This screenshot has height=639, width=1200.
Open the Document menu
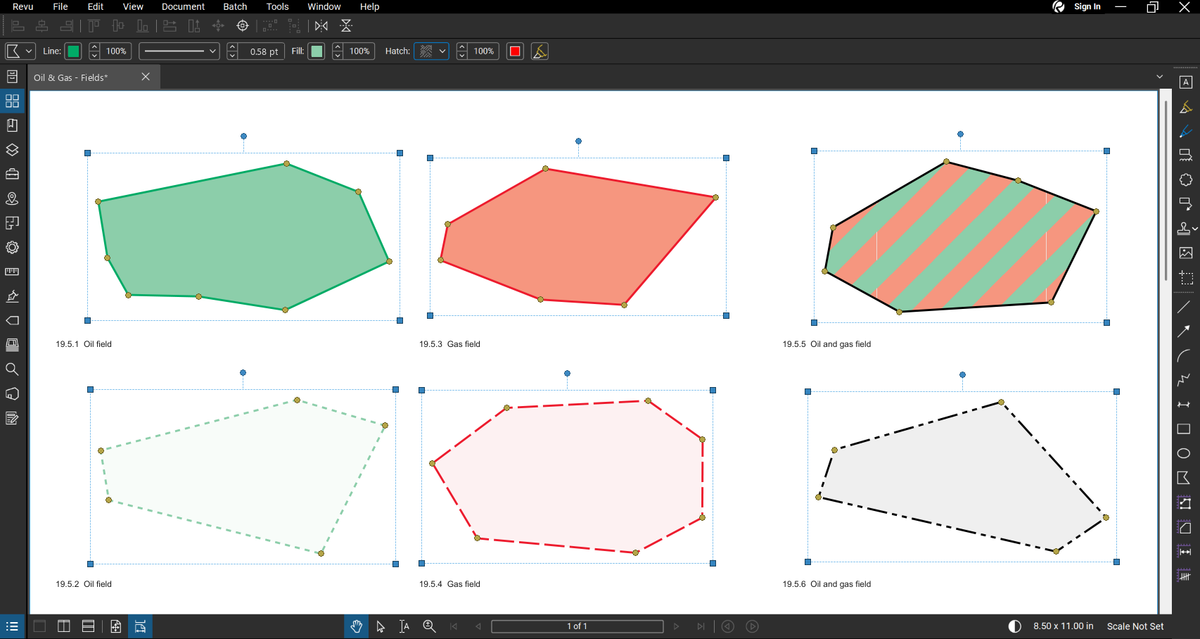coord(183,7)
